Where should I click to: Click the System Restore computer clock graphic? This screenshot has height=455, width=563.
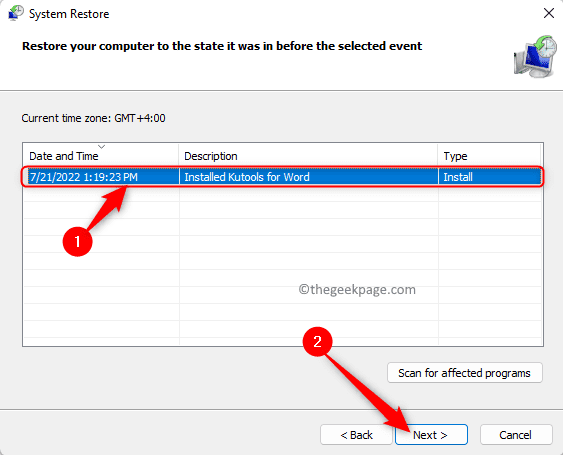point(535,56)
